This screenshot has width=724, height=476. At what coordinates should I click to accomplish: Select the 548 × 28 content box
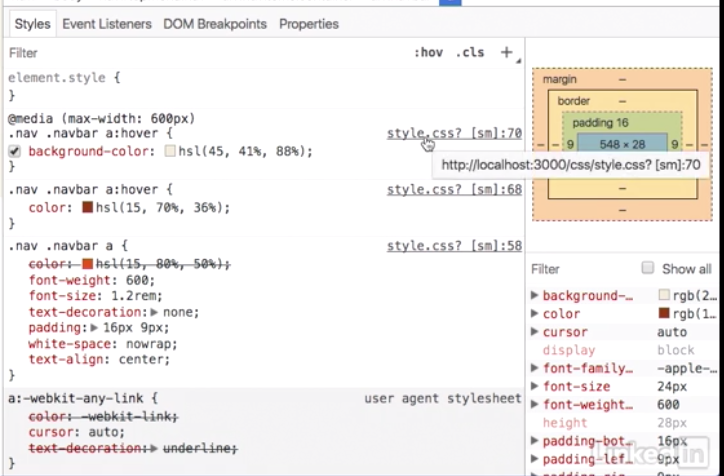(622, 145)
